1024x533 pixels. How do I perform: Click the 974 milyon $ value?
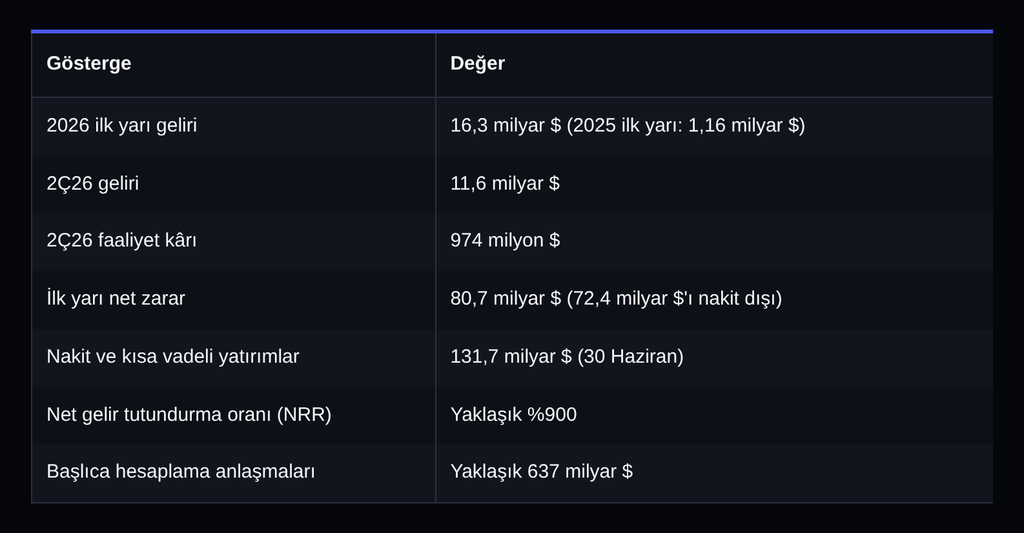[x=505, y=240]
